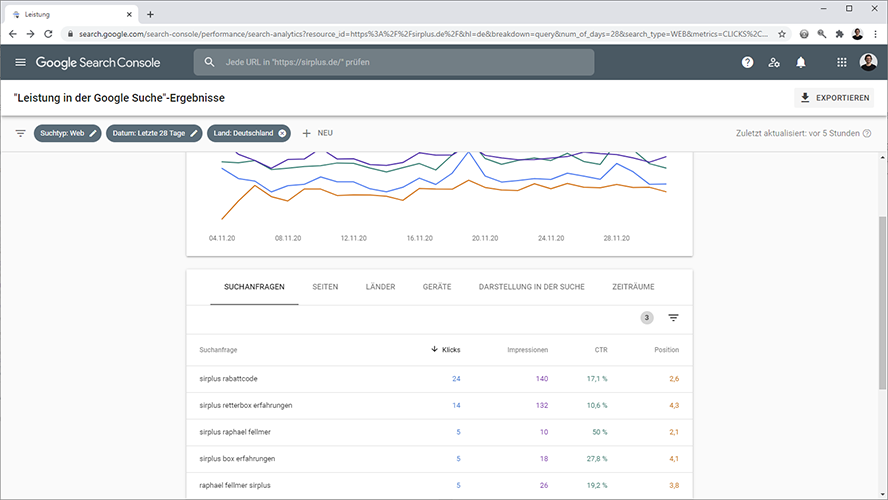Image resolution: width=888 pixels, height=500 pixels.
Task: Switch to the SEITEN tab
Action: [x=325, y=287]
